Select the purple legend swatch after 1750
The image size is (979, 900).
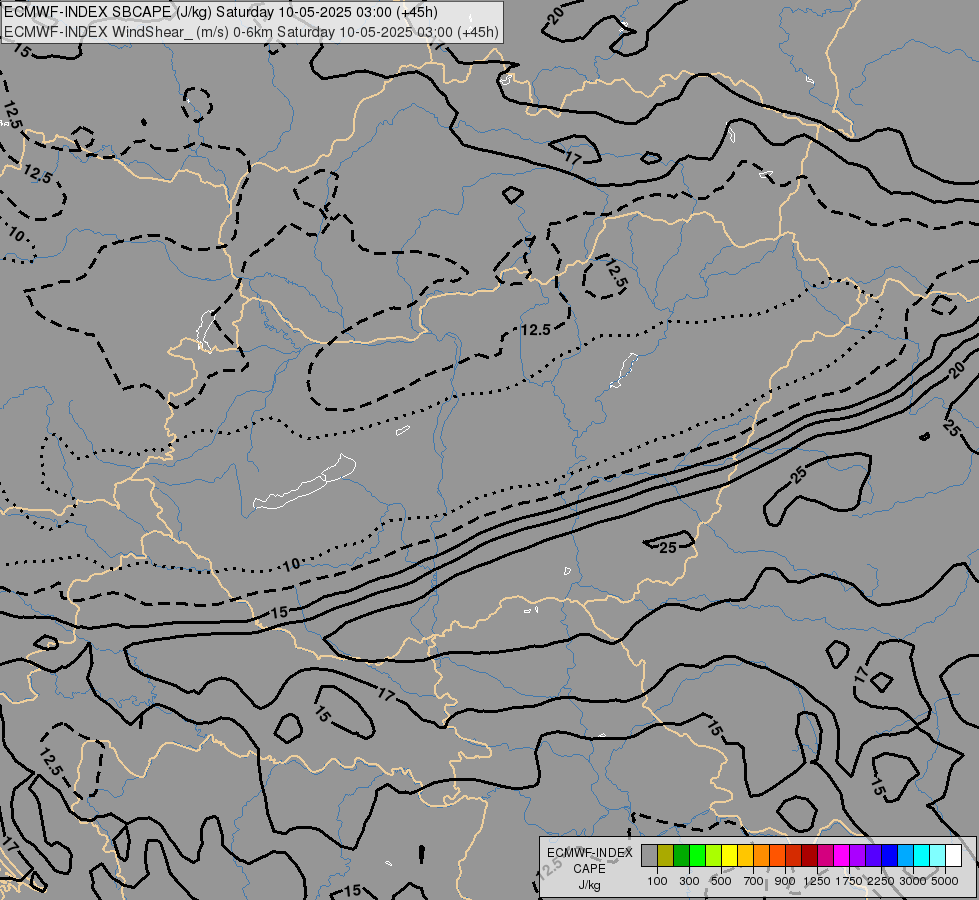click(x=857, y=855)
